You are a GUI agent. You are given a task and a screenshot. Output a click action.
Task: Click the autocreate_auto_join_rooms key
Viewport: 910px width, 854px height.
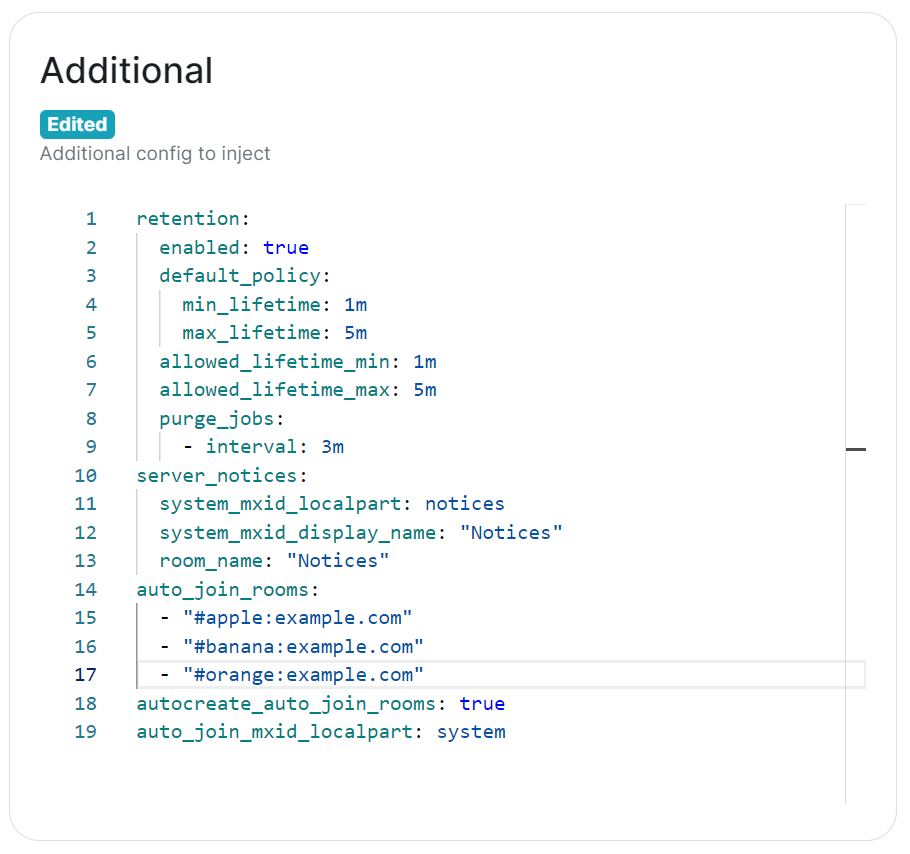pyautogui.click(x=286, y=703)
